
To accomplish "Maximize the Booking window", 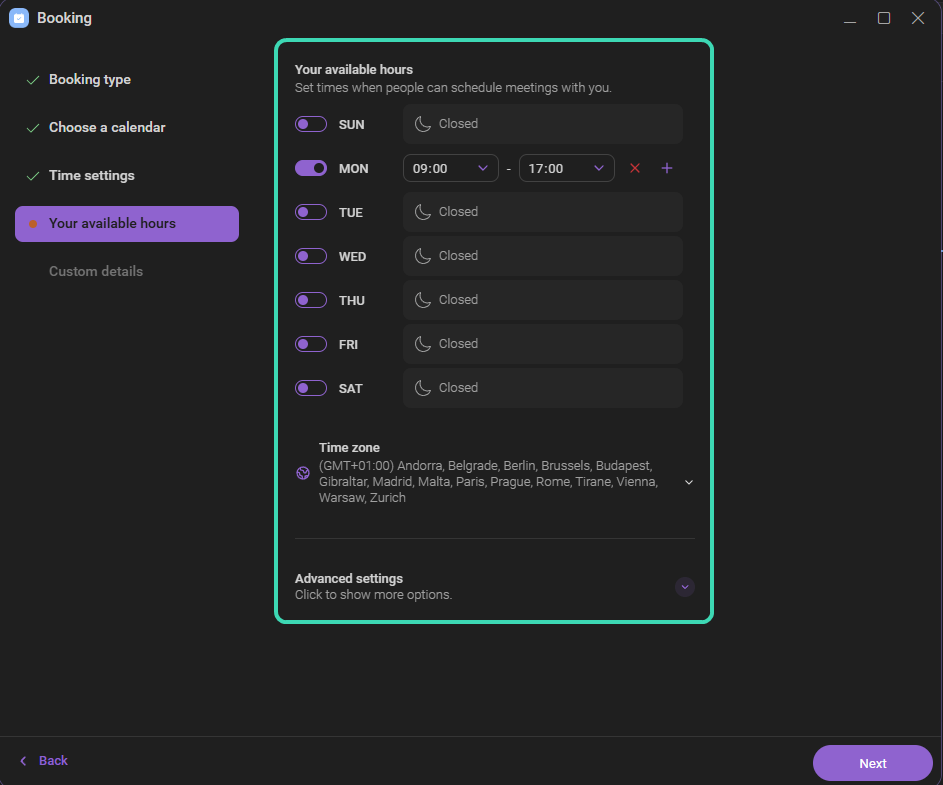I will pos(883,18).
